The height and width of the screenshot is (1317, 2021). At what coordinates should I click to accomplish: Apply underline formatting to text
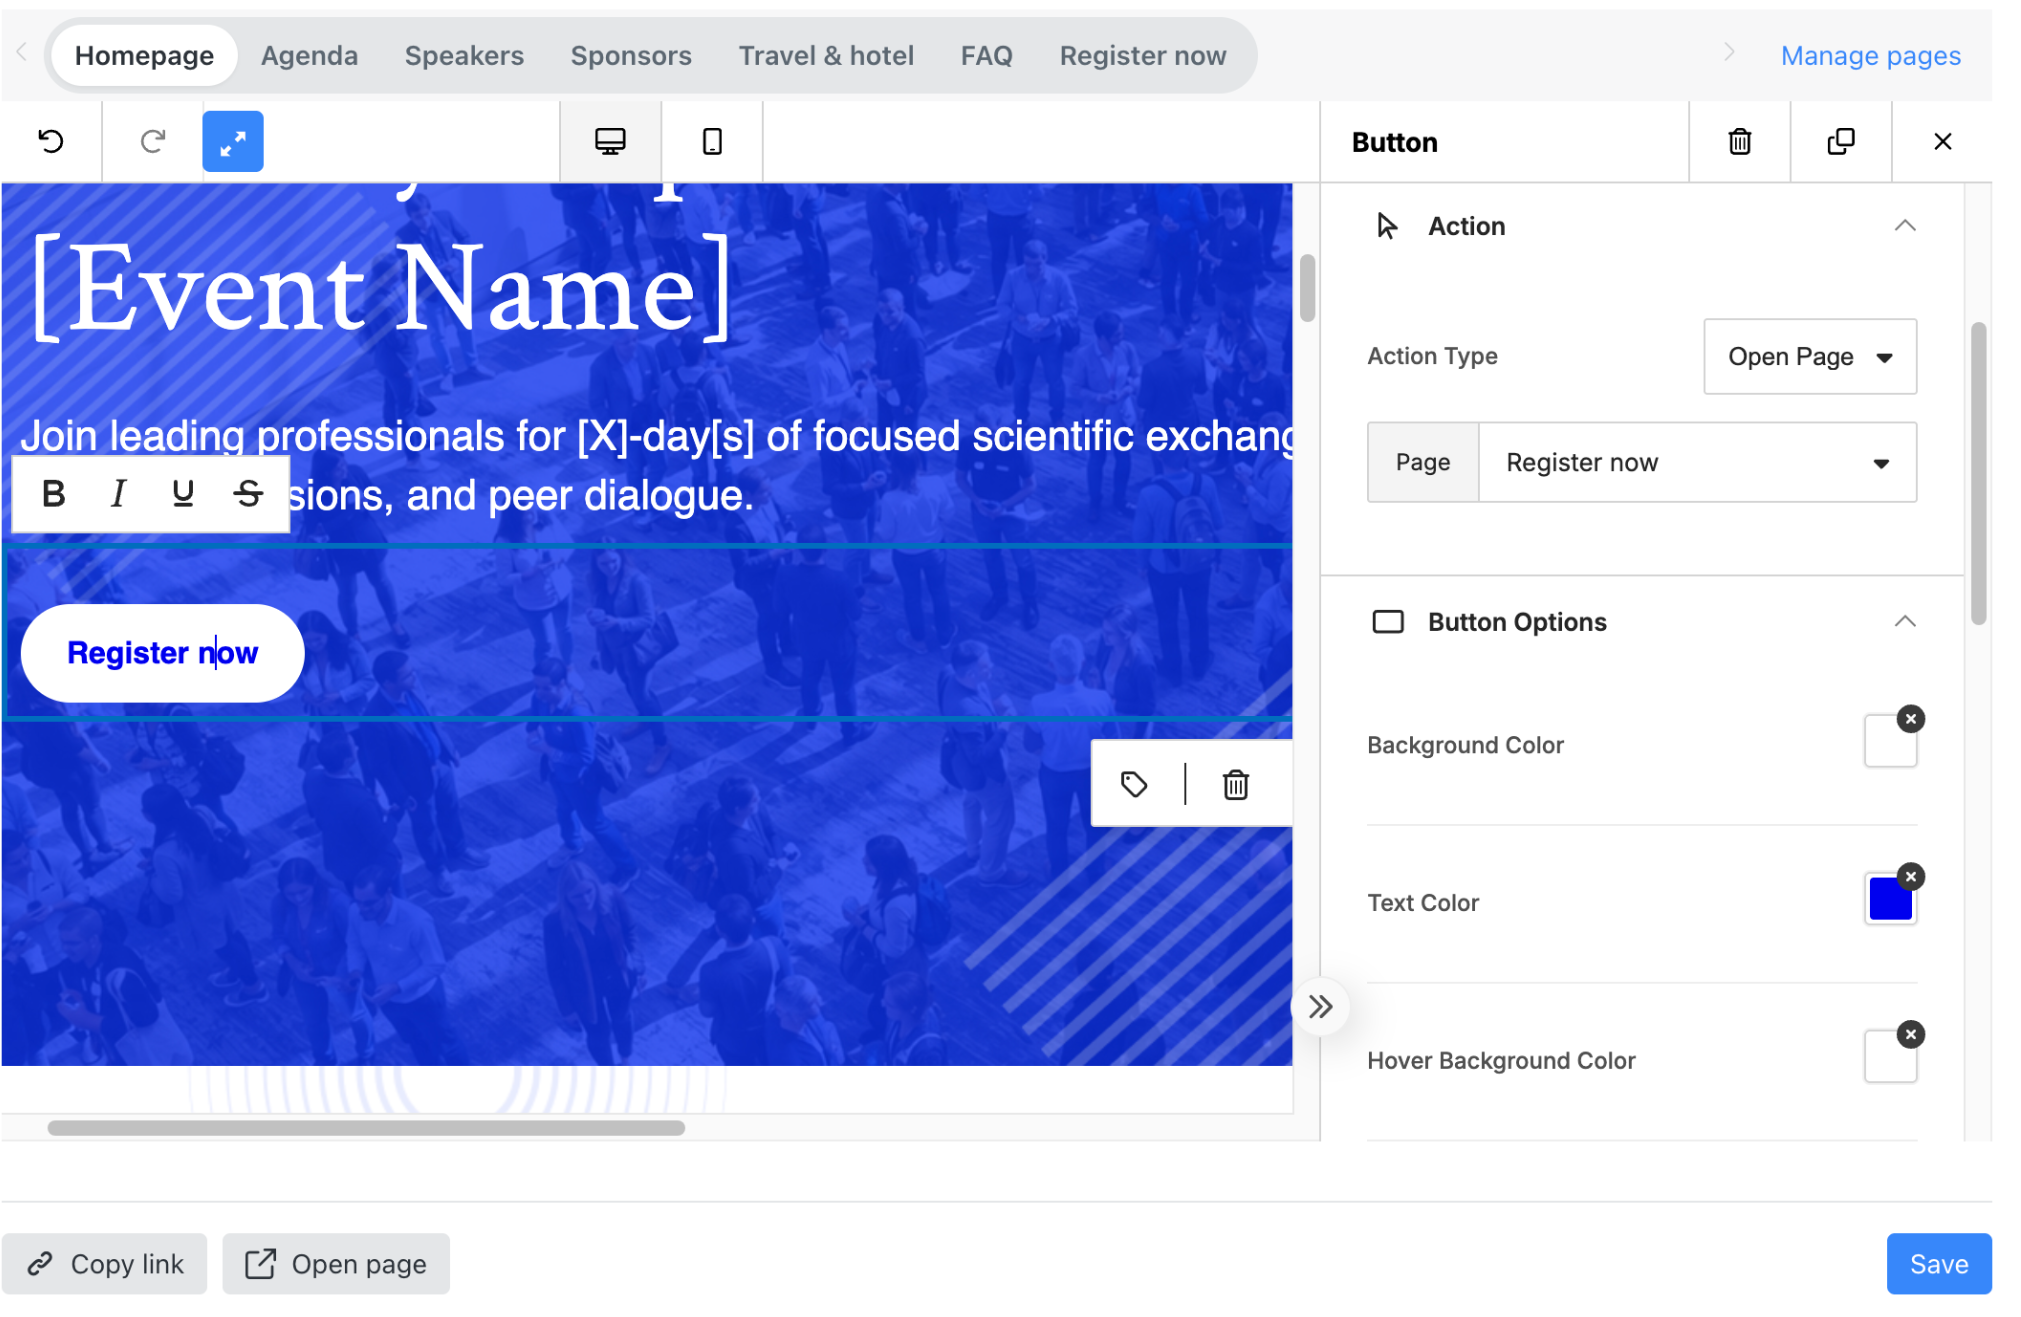pyautogui.click(x=183, y=493)
